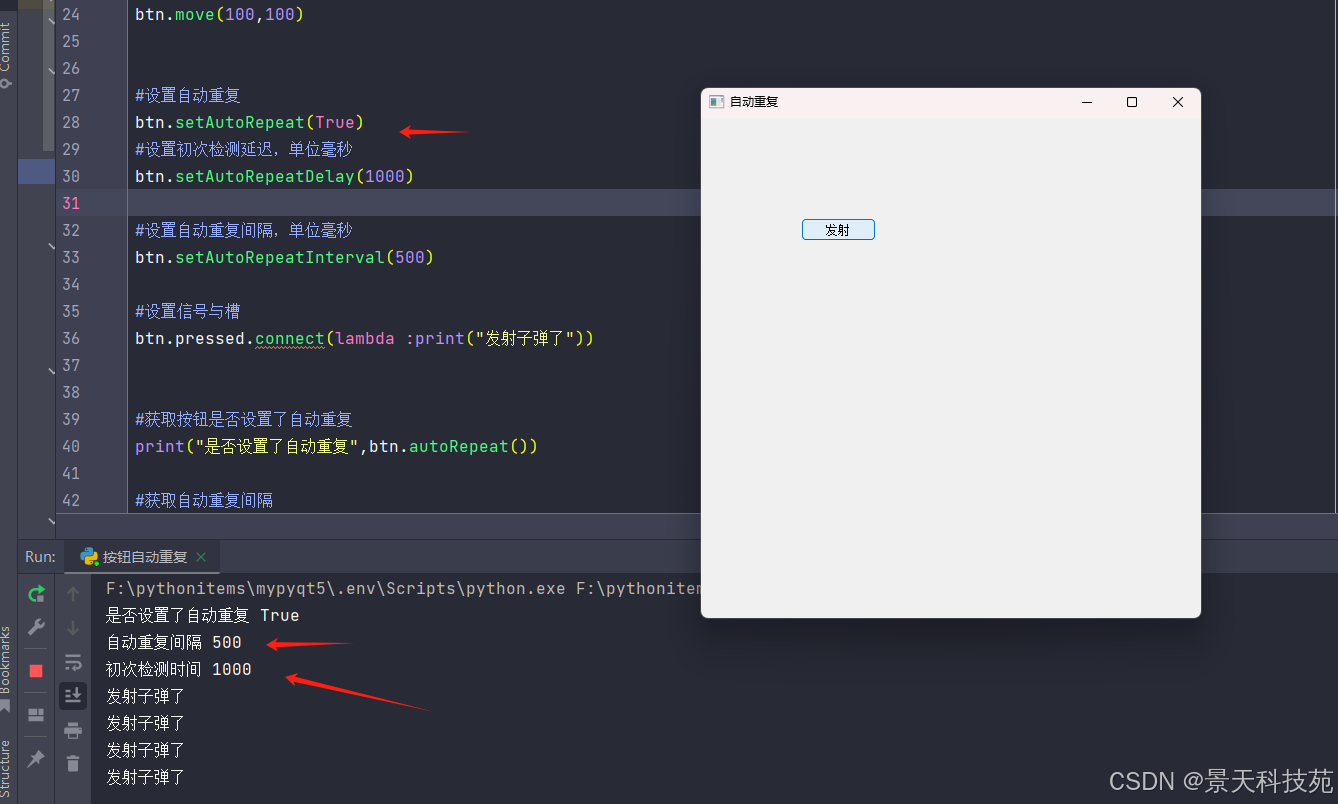This screenshot has height=804, width=1338.
Task: Click the 自动重复 window title text
Action: [754, 102]
